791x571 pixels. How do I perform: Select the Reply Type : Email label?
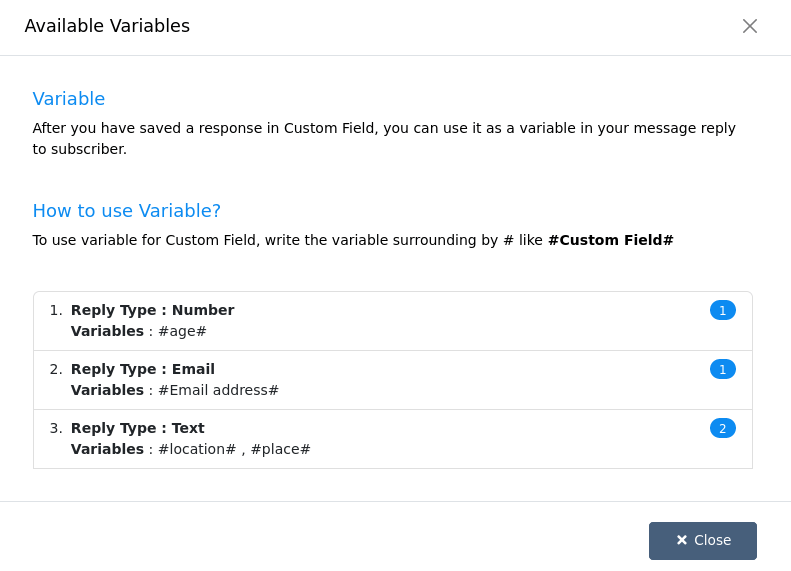(142, 369)
